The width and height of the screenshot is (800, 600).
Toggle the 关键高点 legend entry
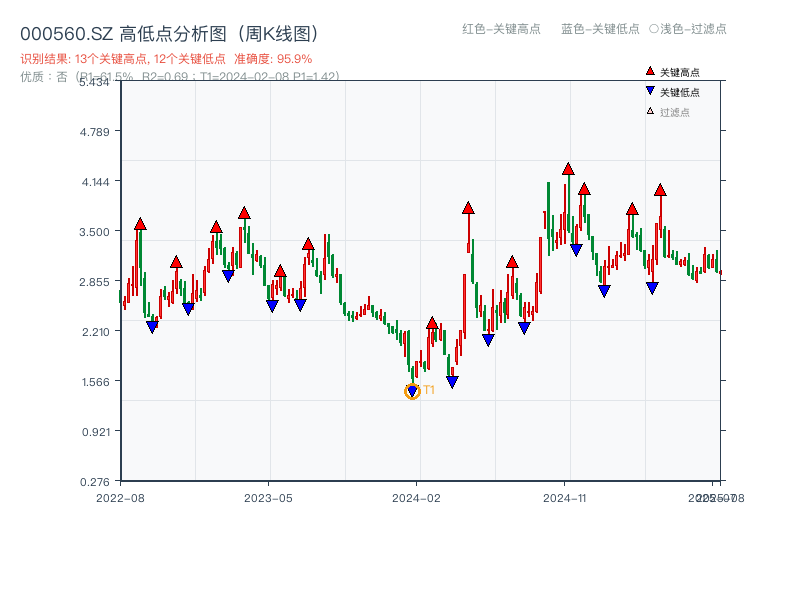tap(673, 72)
